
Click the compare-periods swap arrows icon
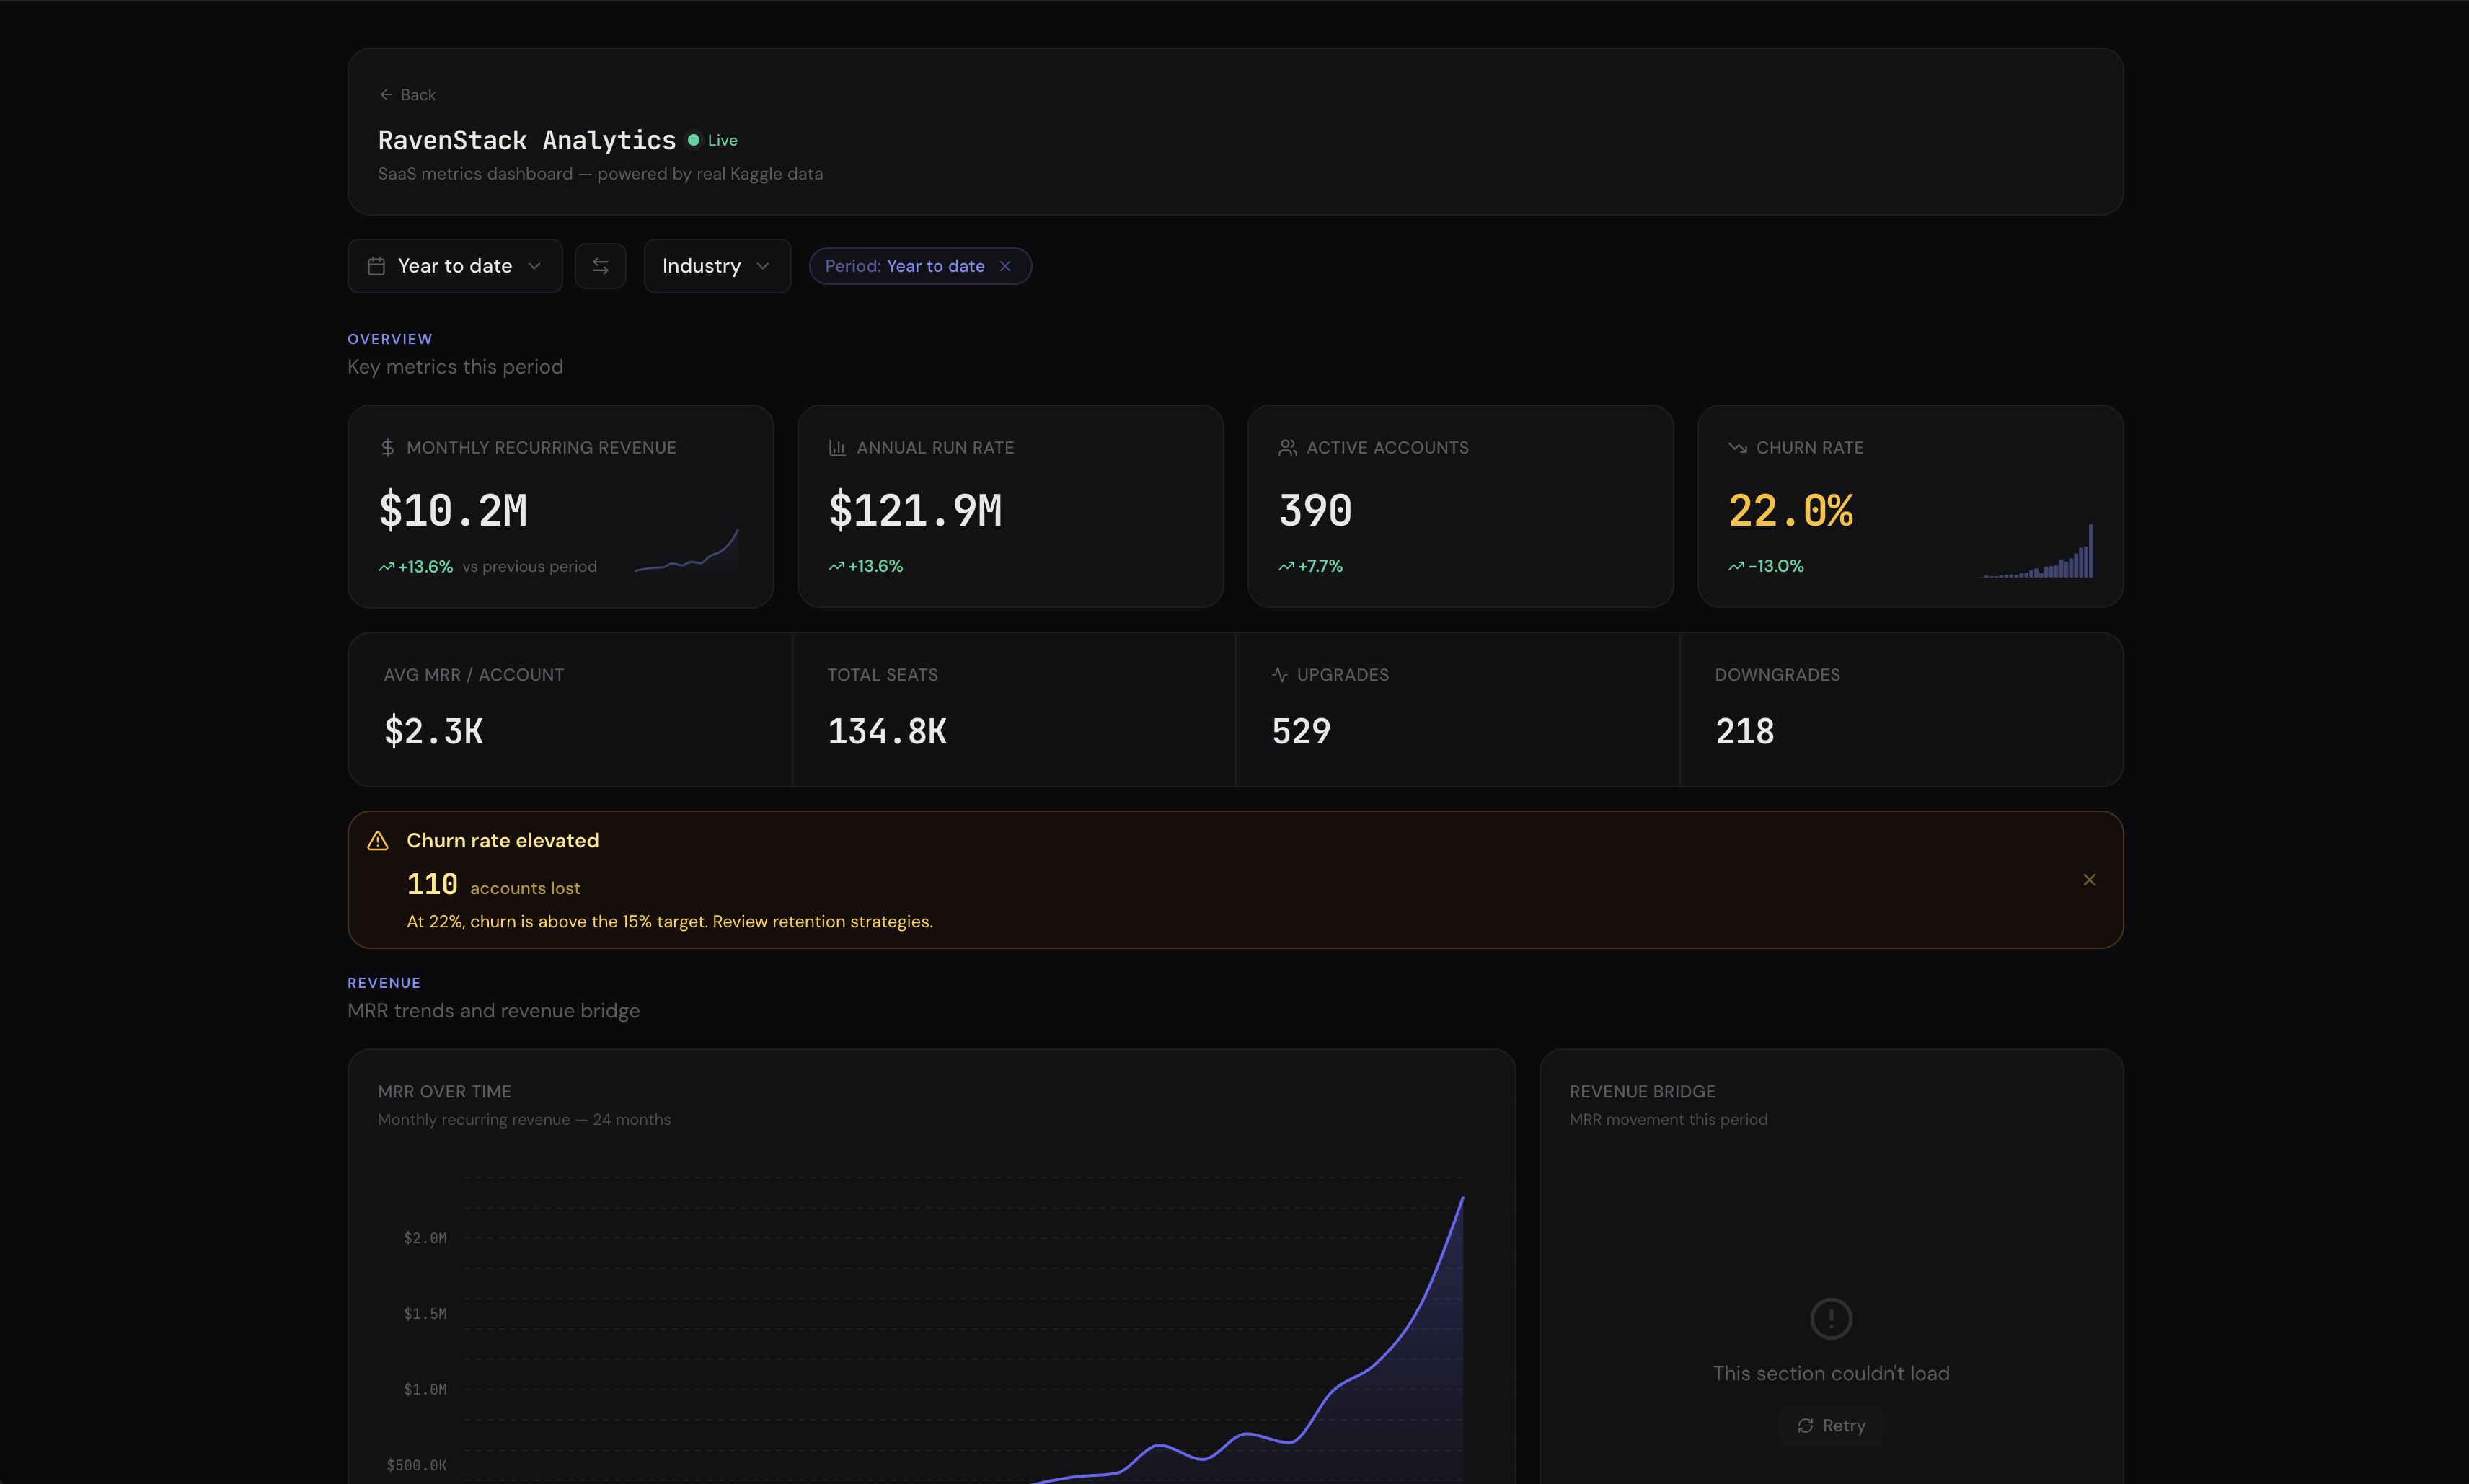tap(600, 265)
